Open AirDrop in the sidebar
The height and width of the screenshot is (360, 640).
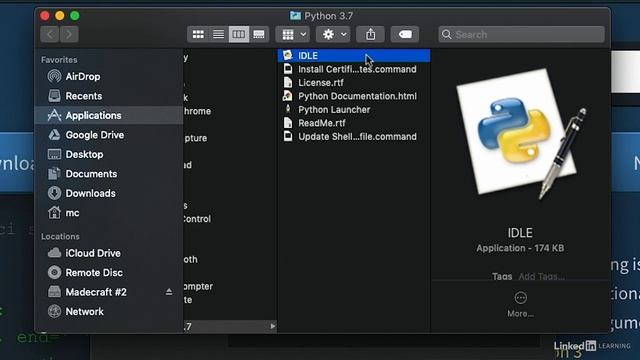tap(109, 76)
